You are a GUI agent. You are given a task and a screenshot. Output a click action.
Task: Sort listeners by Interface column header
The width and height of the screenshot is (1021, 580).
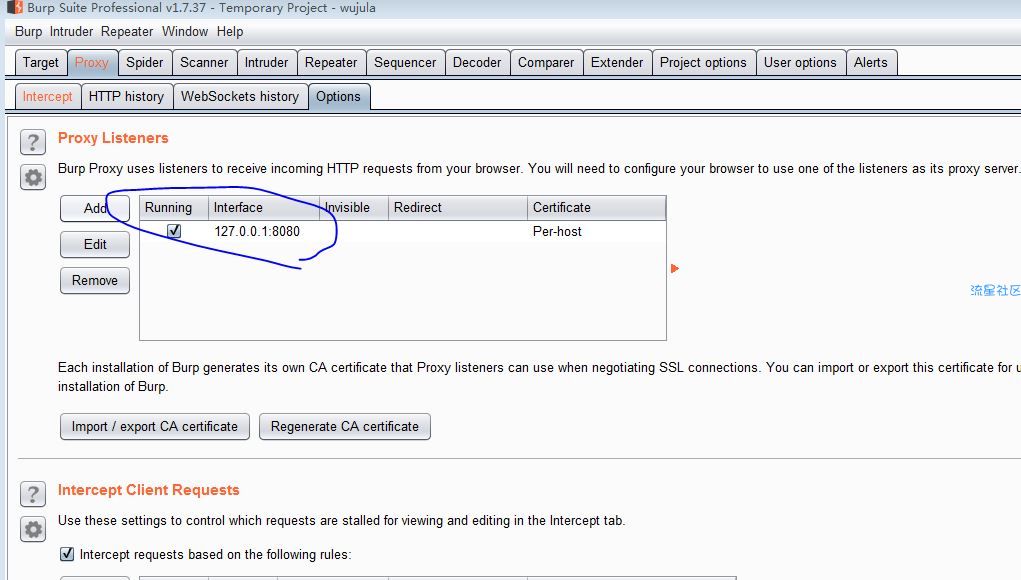[x=264, y=208]
